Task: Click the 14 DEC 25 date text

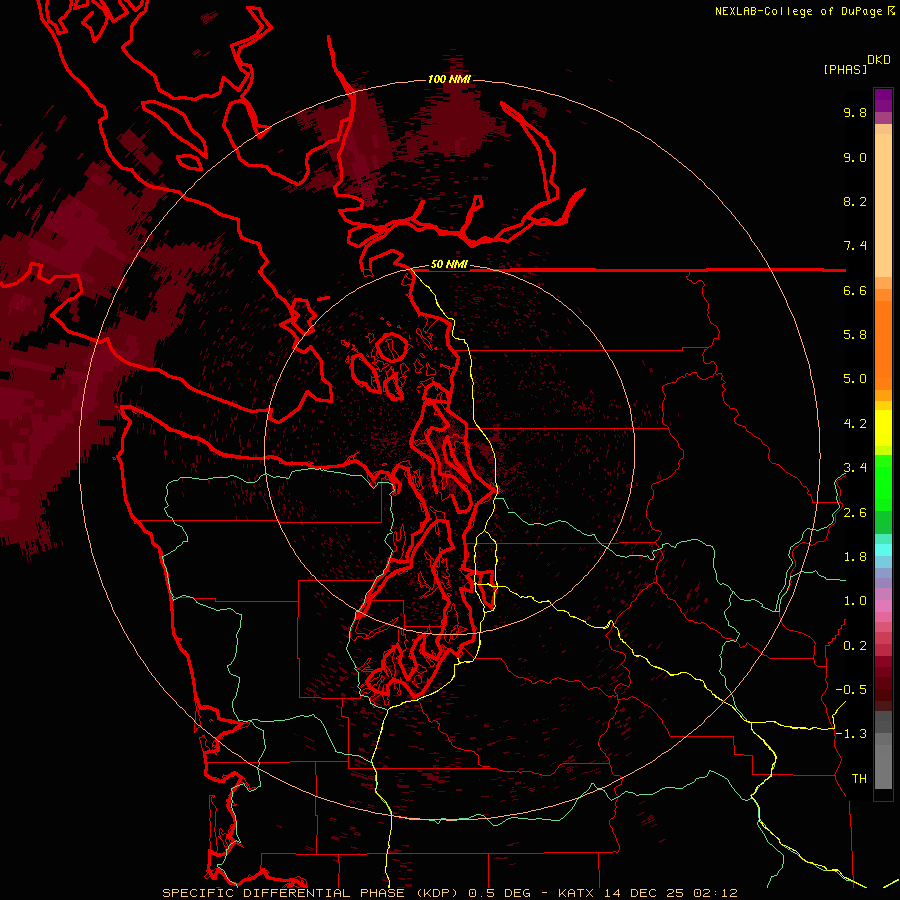Action: [644, 893]
